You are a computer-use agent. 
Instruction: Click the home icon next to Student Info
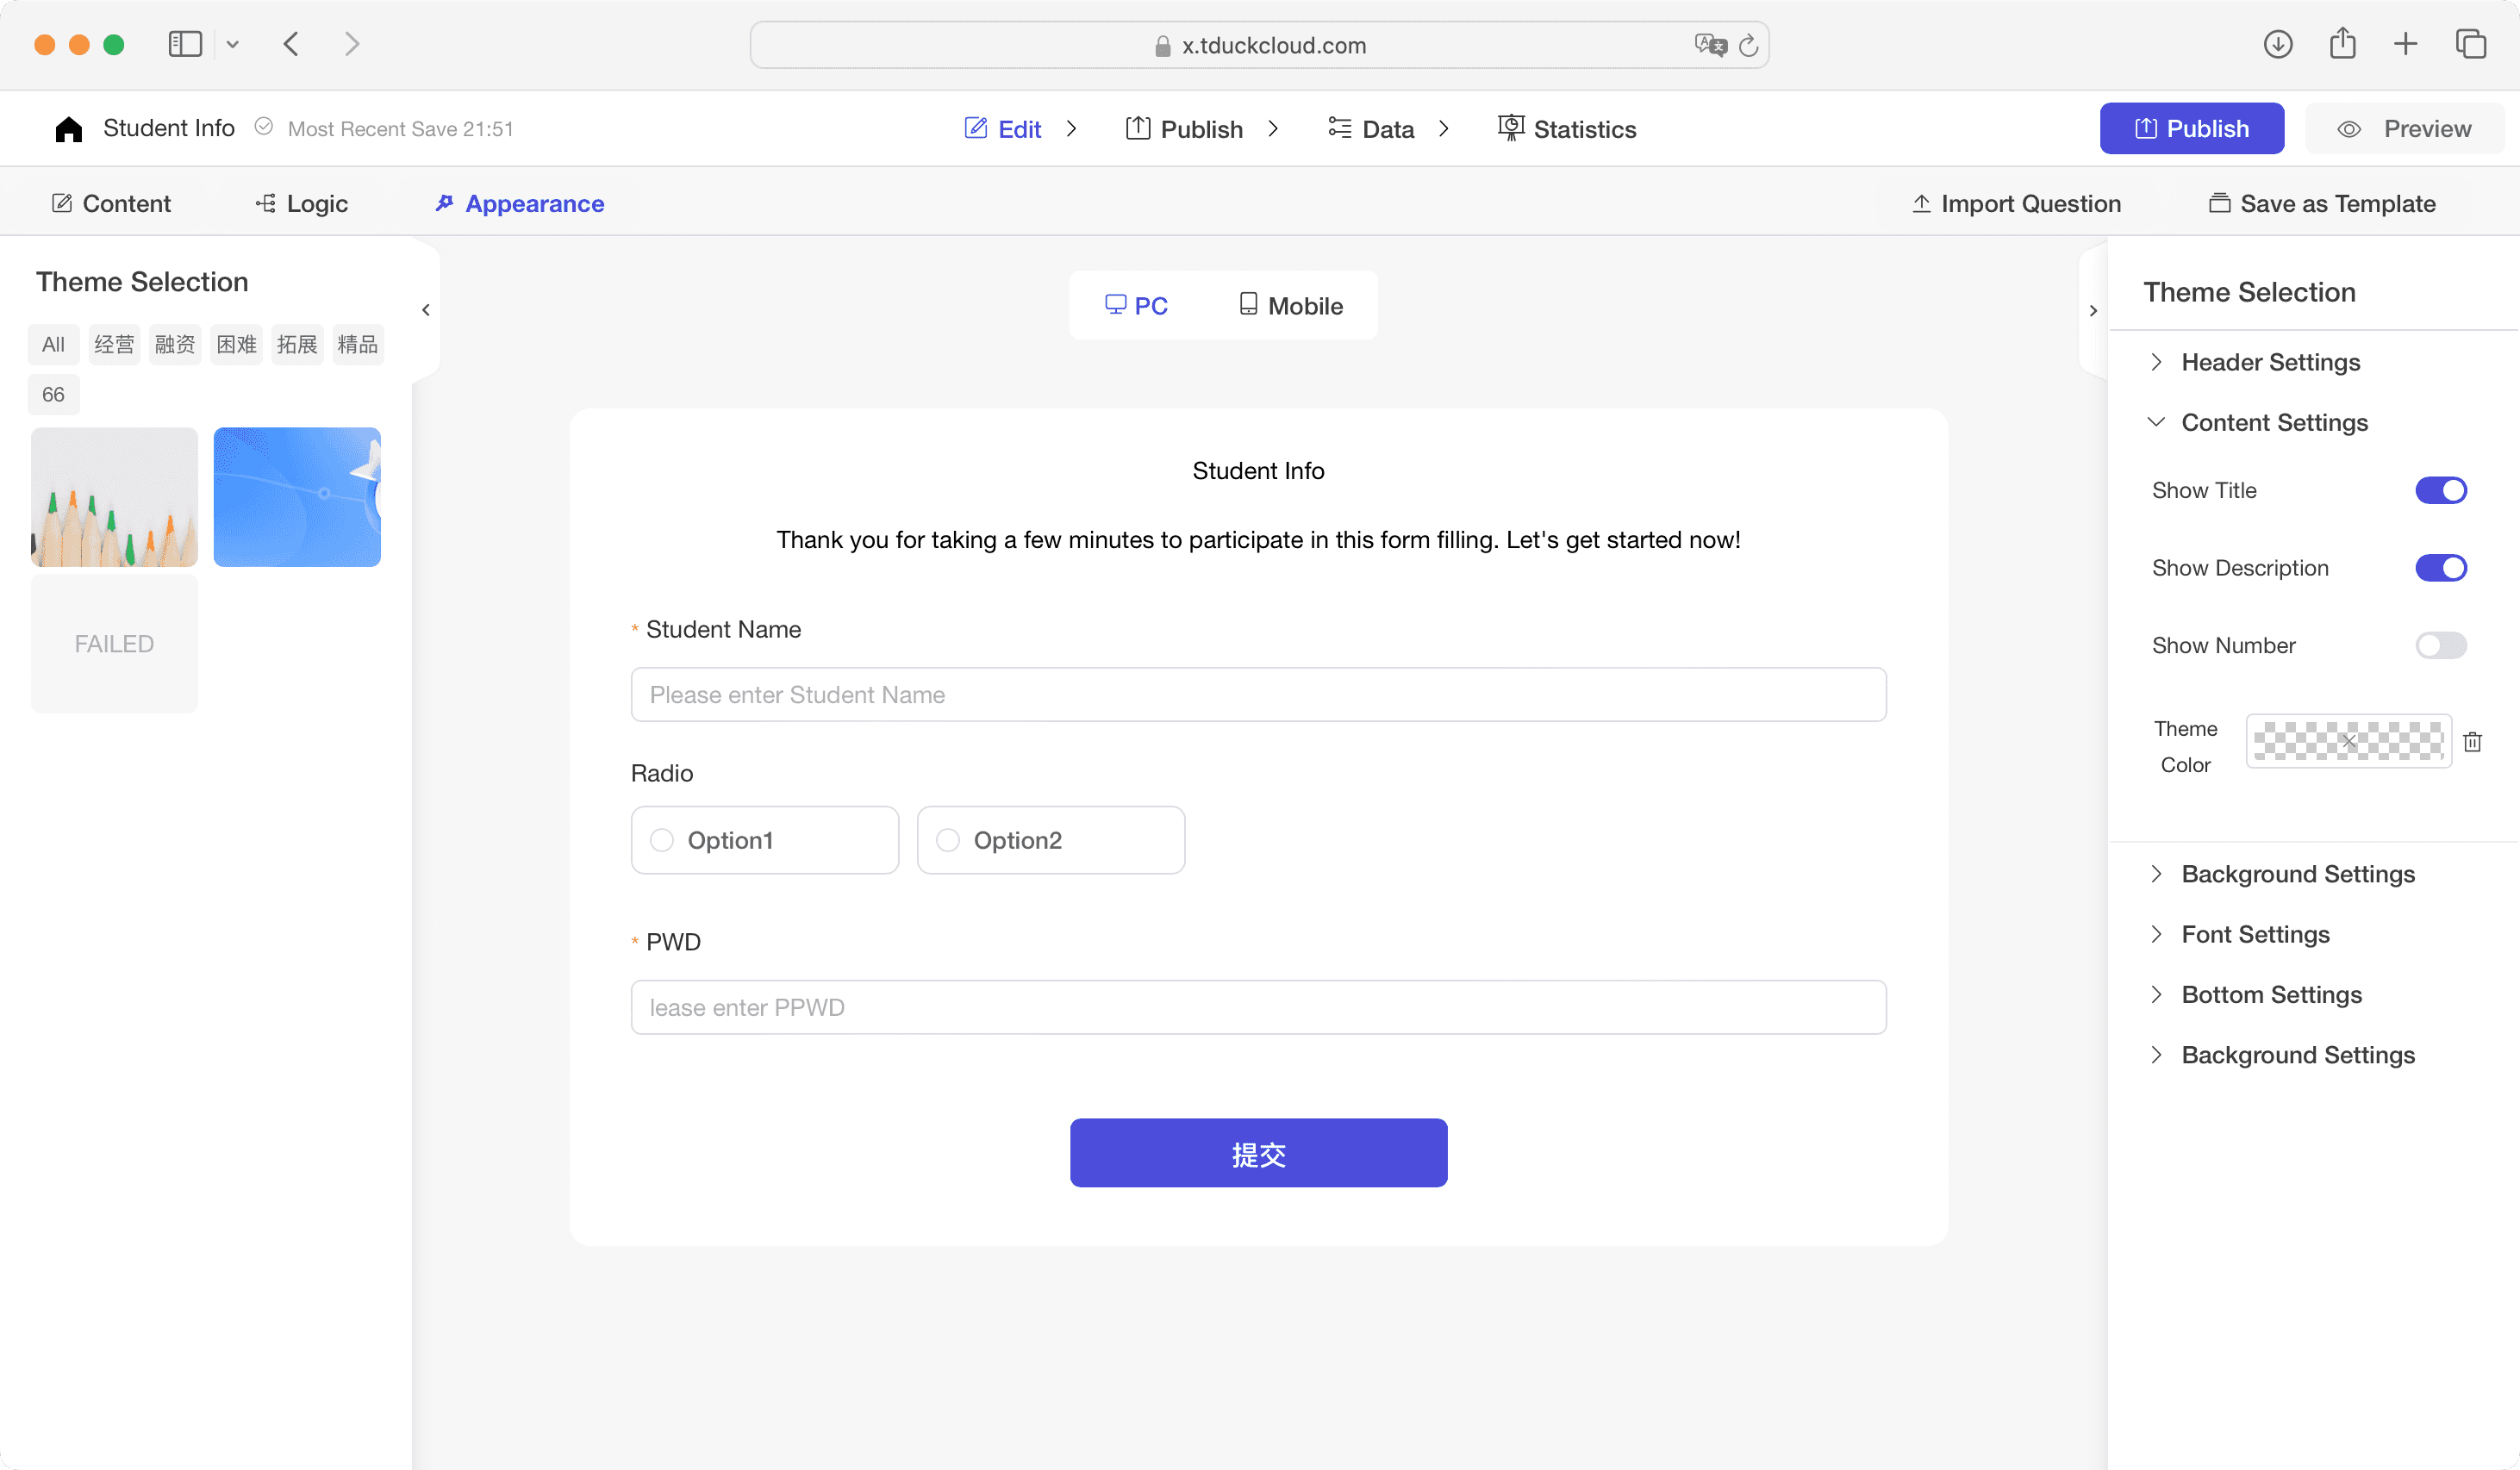pyautogui.click(x=68, y=129)
